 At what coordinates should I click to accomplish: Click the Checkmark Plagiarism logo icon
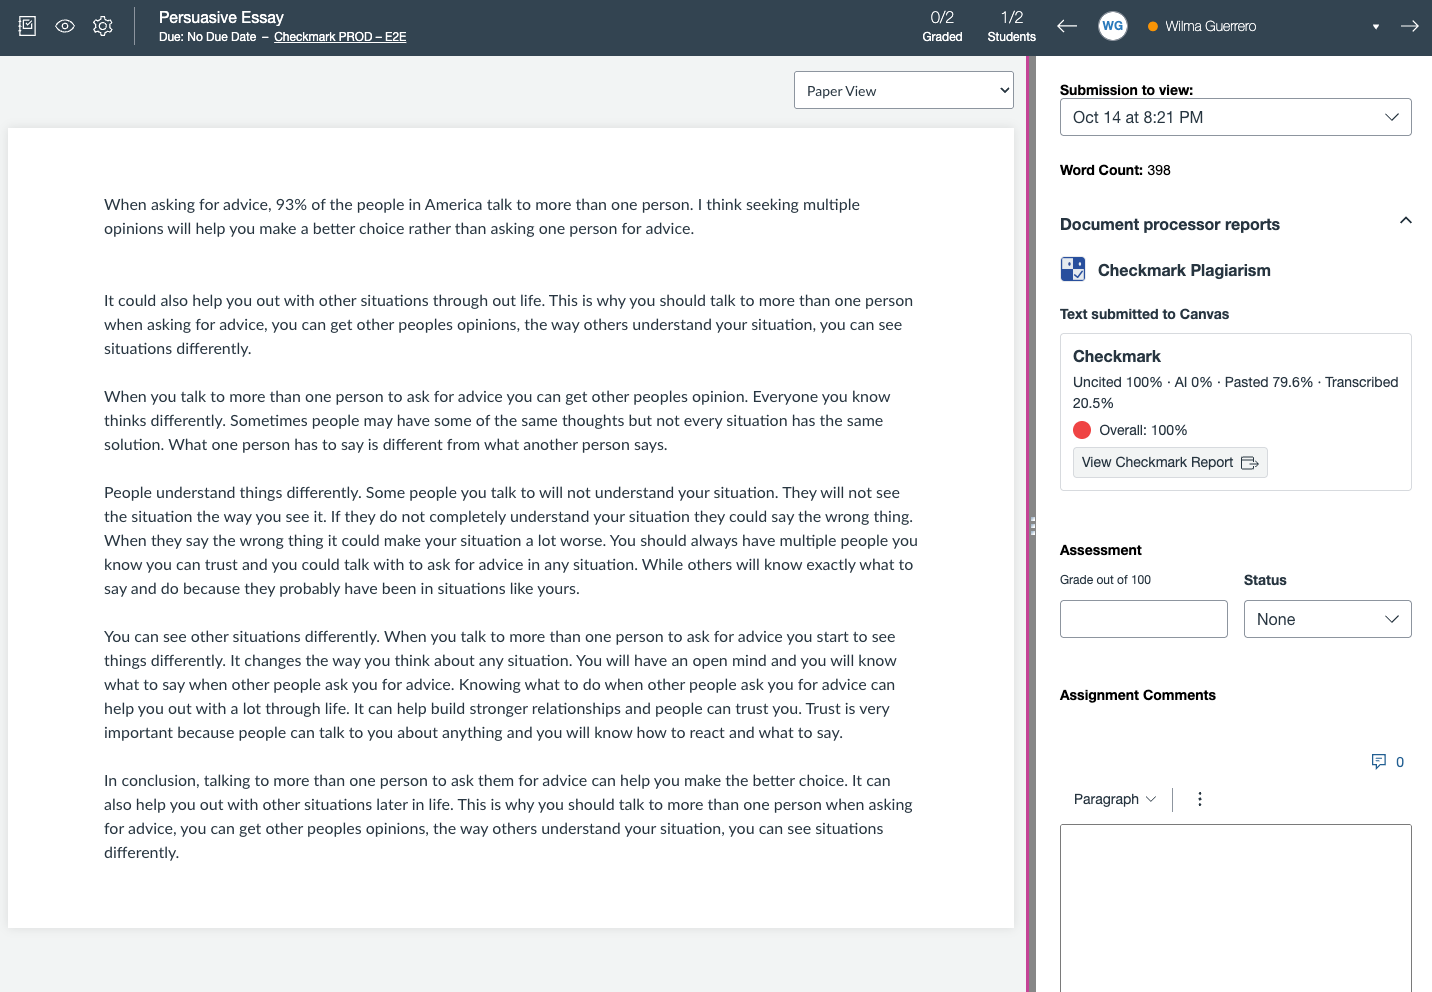(x=1073, y=269)
